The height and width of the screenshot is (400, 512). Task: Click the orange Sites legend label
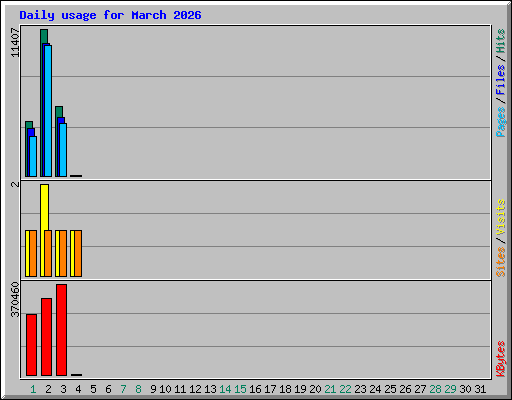(501, 262)
